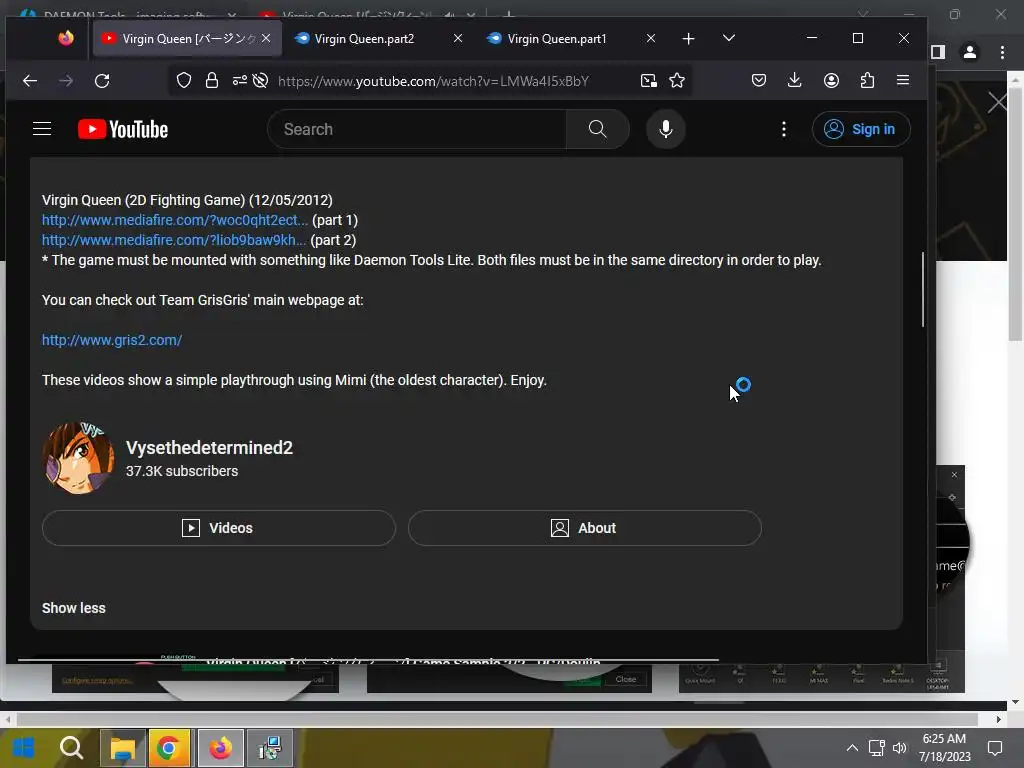Expand the list all tabs chevron
Screen dimensions: 1024x768
(x=729, y=38)
